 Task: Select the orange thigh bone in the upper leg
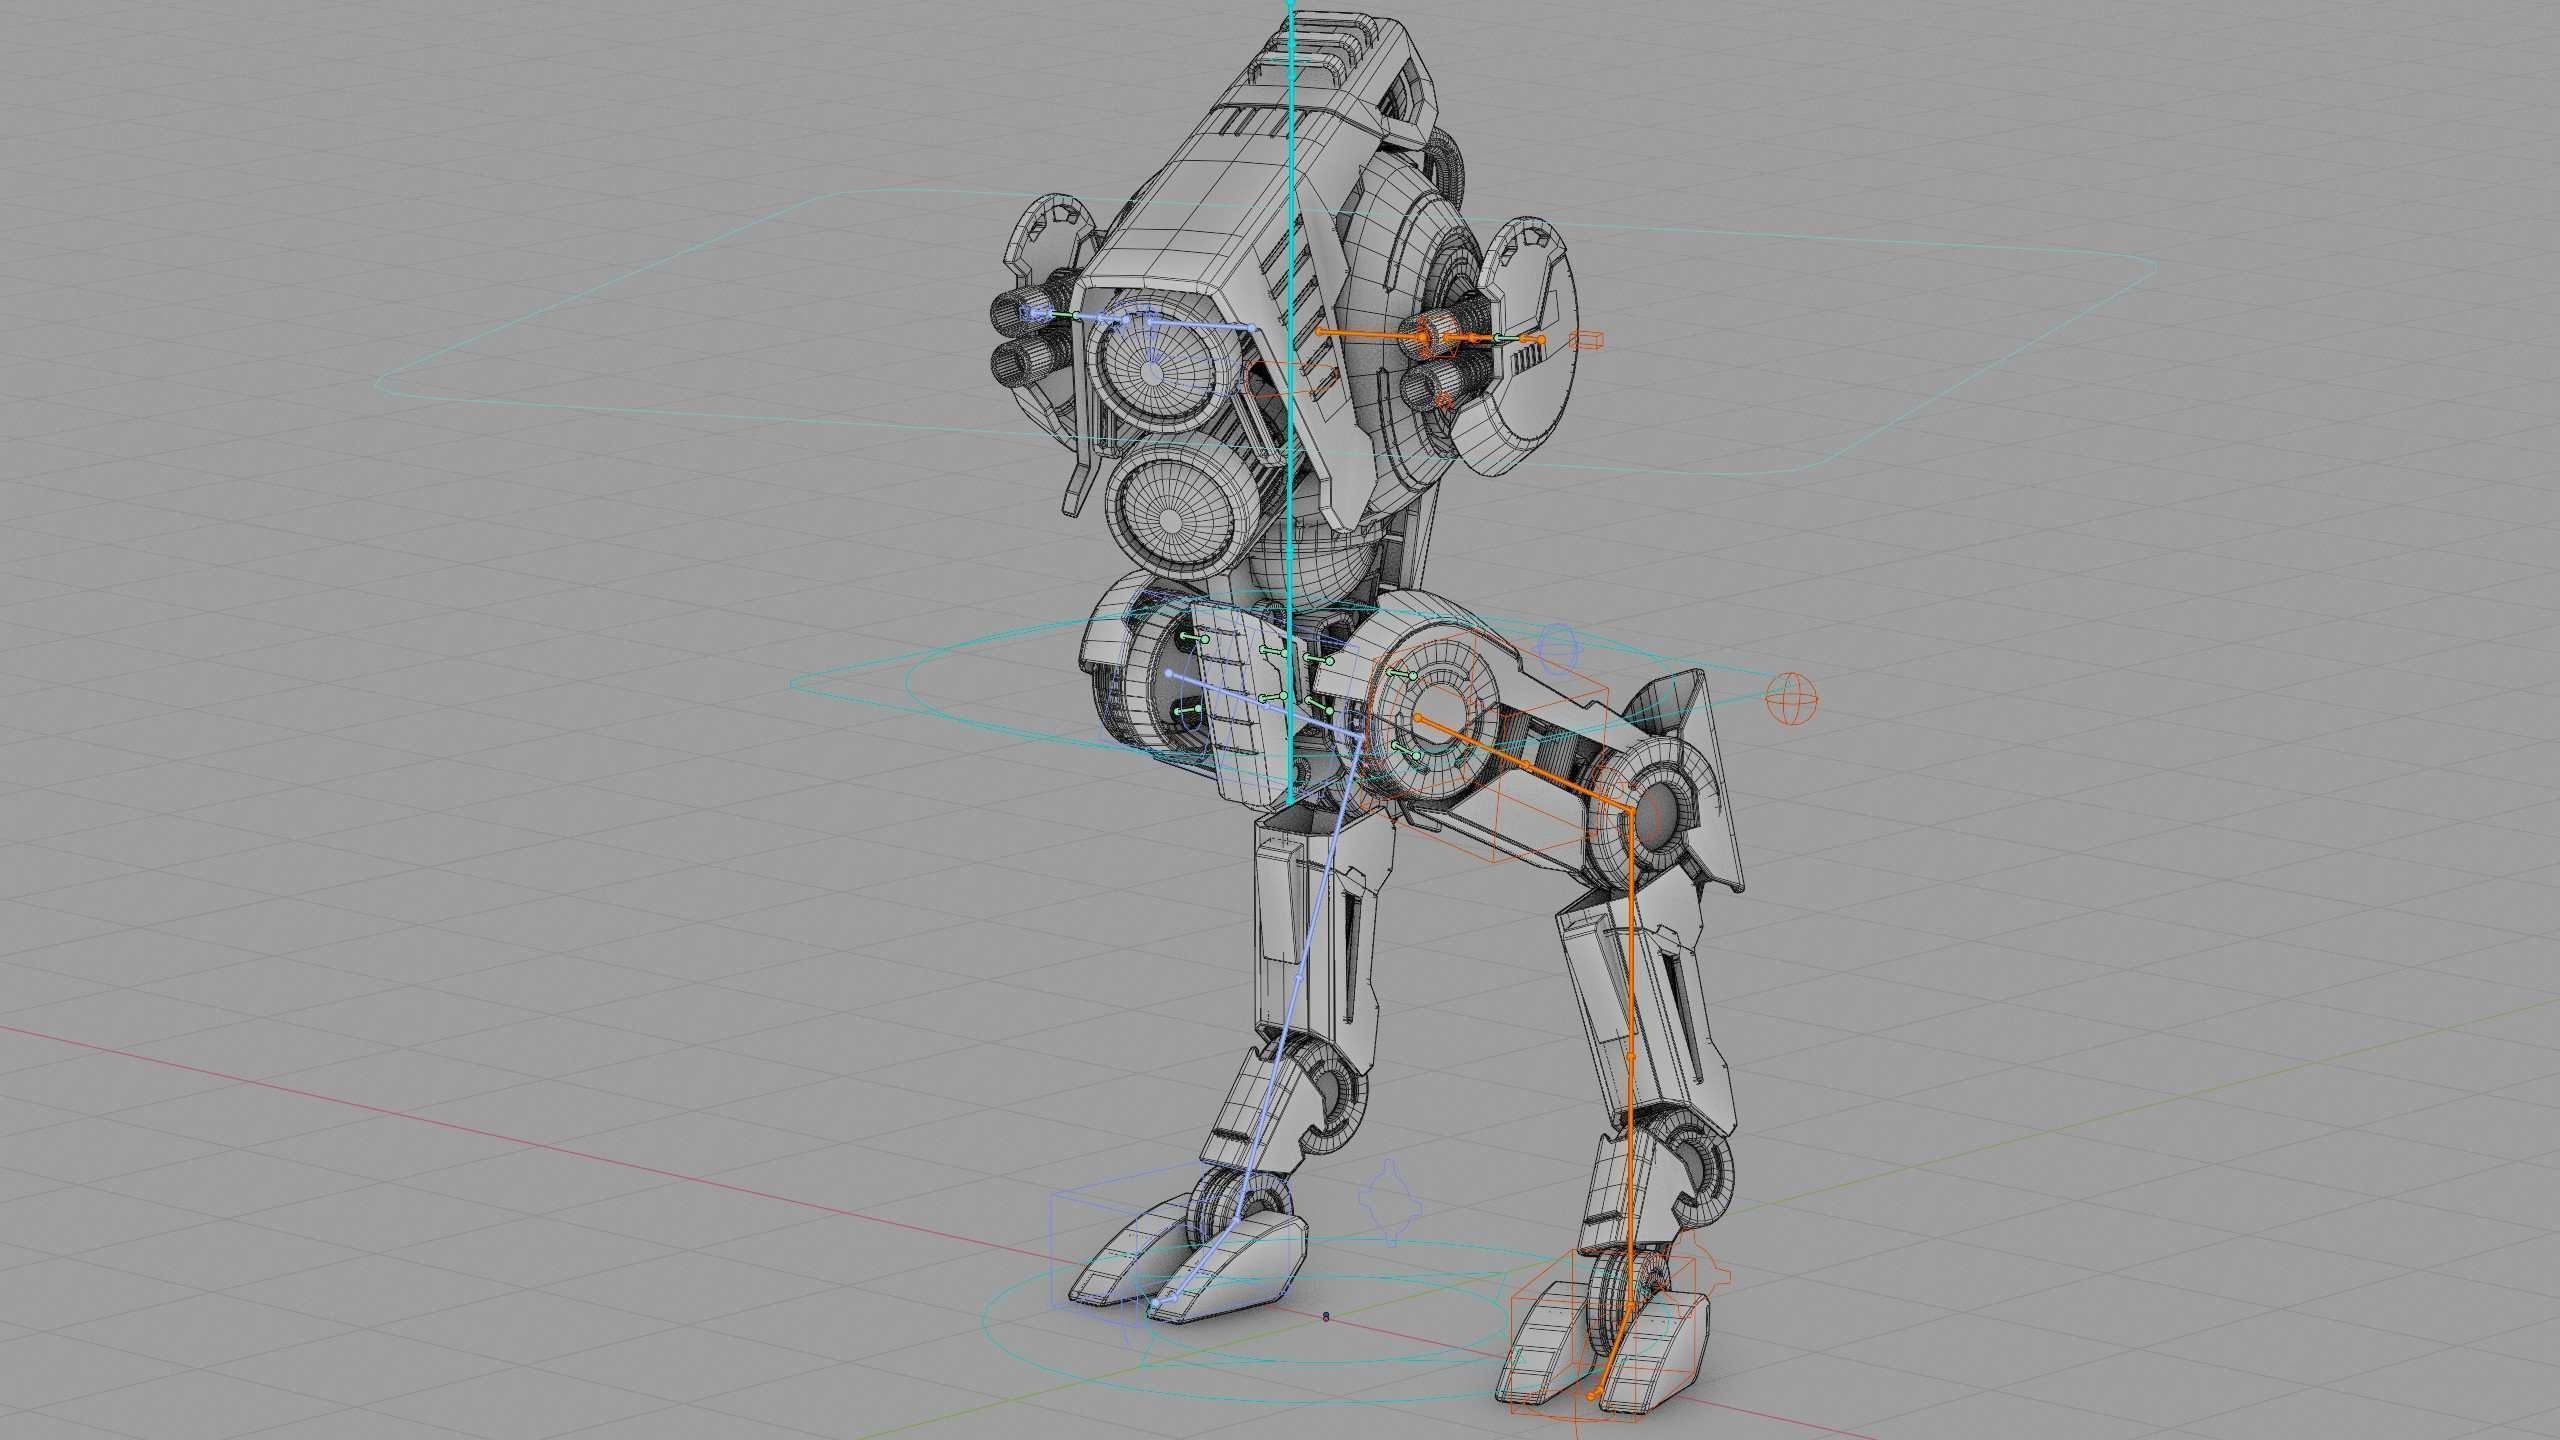click(x=1524, y=767)
